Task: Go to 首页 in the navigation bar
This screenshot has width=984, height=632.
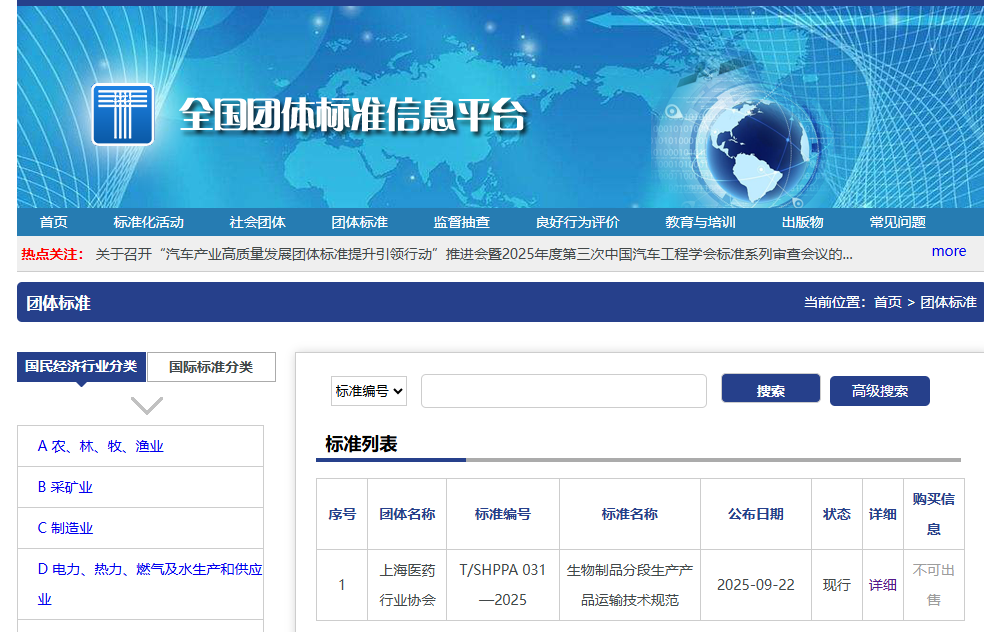Action: click(x=54, y=222)
